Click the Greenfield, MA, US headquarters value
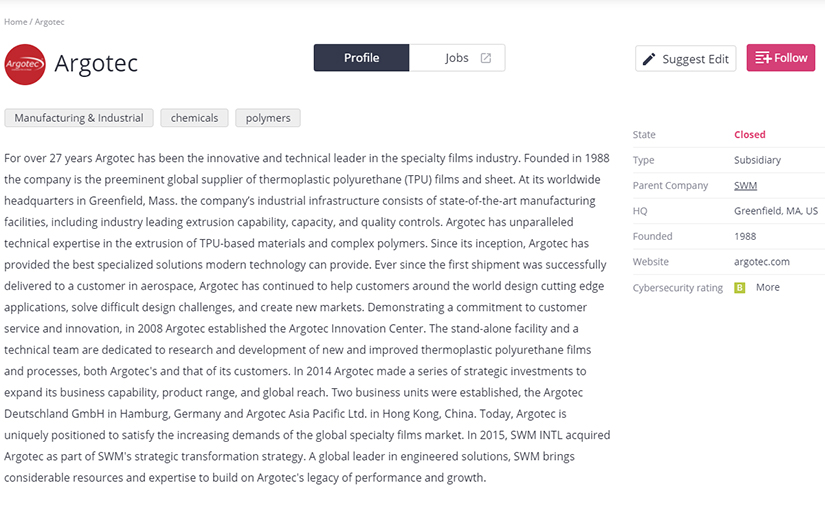Image resolution: width=825 pixels, height=516 pixels. 776,211
